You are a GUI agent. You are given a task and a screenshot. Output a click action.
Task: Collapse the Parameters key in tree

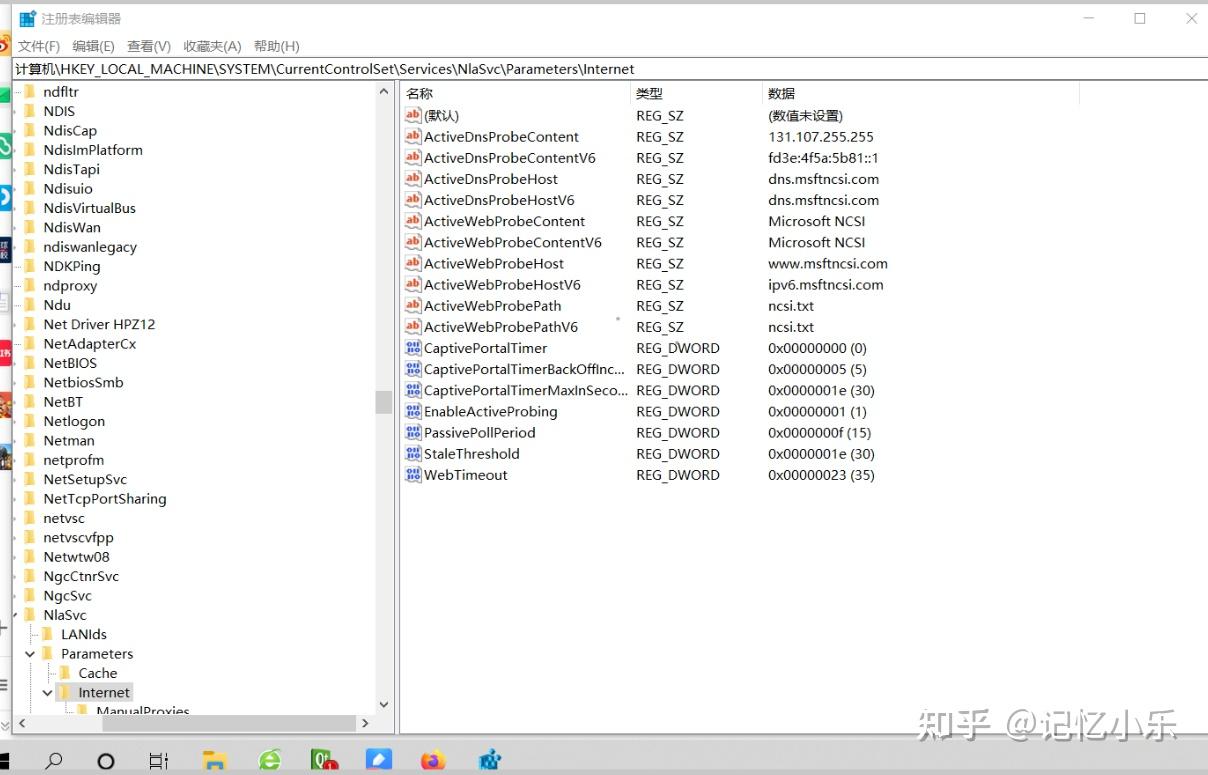coord(30,653)
